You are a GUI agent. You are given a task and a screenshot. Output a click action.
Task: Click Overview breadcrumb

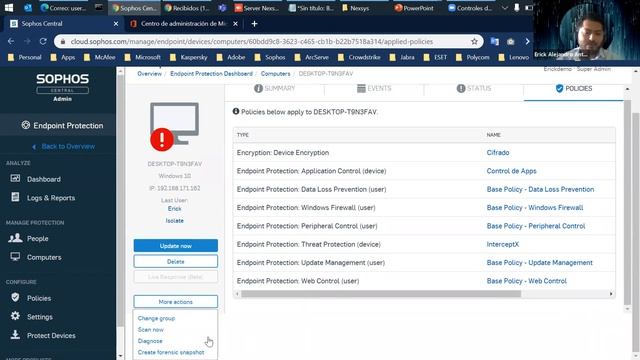tap(149, 74)
